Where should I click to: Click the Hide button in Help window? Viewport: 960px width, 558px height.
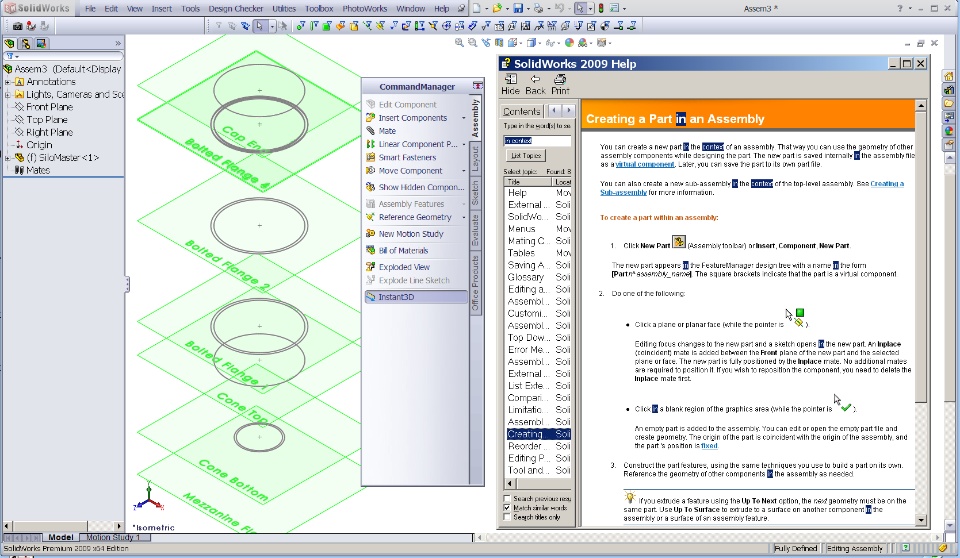[510, 85]
